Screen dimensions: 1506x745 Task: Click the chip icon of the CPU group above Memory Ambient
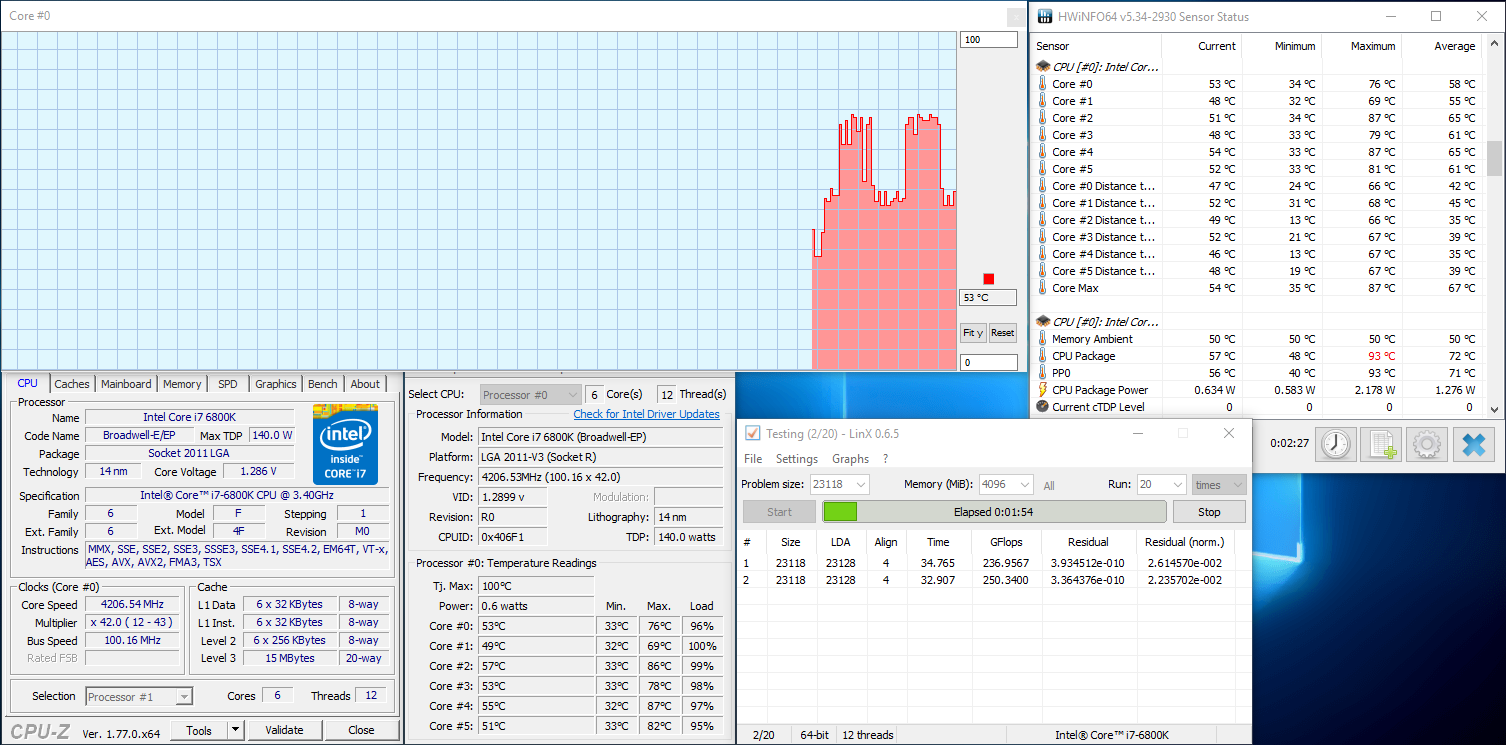[x=1042, y=322]
